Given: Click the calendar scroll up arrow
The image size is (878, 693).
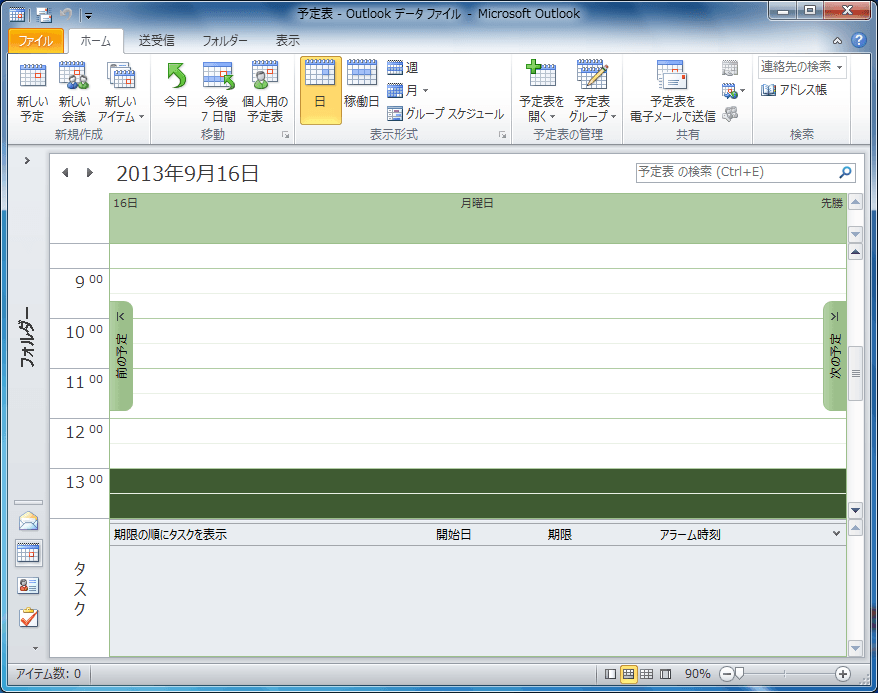Looking at the screenshot, I should pyautogui.click(x=855, y=252).
